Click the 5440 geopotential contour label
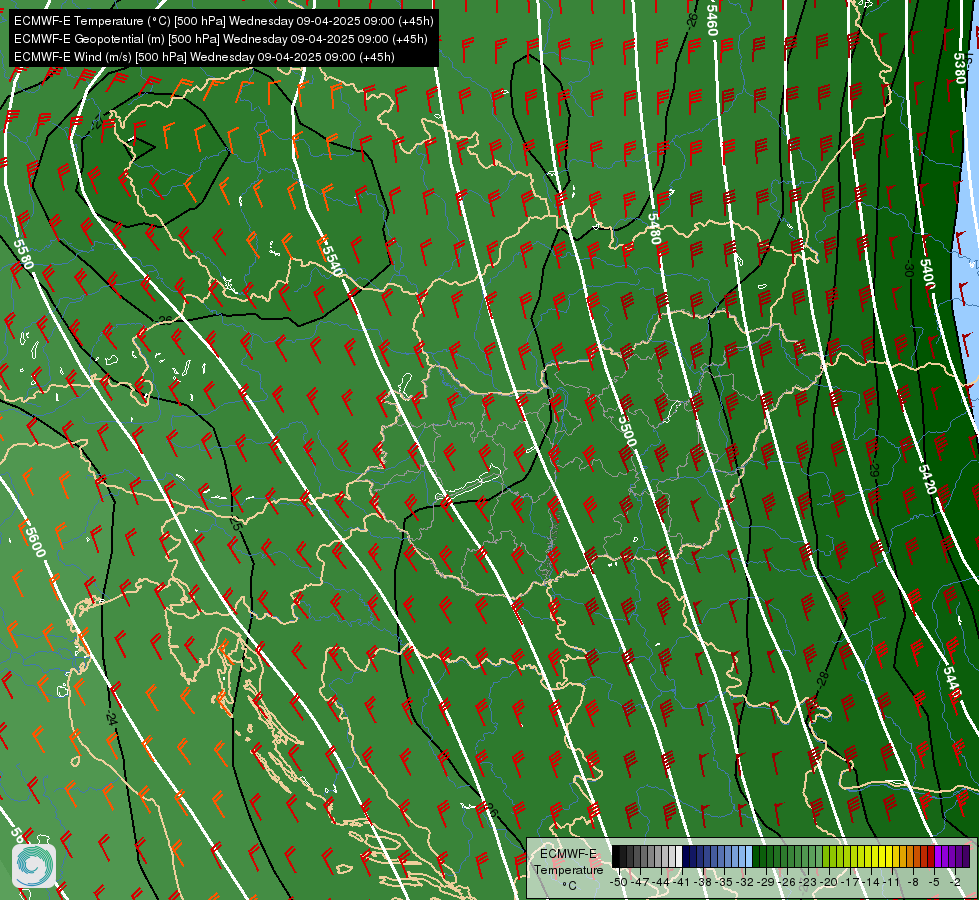The height and width of the screenshot is (900, 979). [x=951, y=682]
